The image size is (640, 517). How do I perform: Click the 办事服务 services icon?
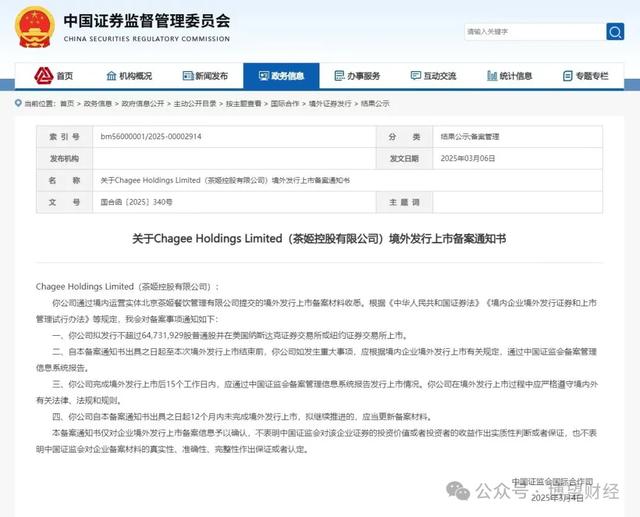tap(335, 76)
